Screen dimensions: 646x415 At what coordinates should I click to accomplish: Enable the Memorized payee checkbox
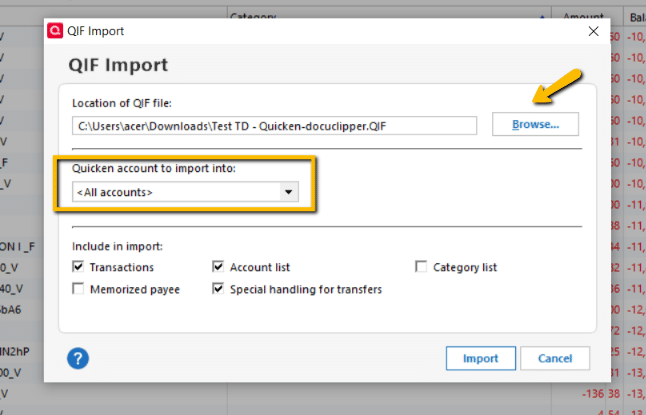(78, 288)
